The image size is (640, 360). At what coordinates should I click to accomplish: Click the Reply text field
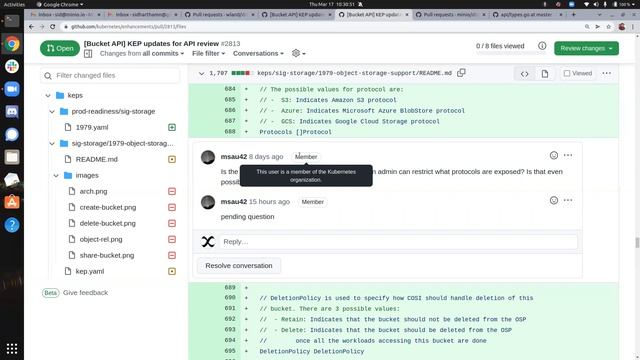[398, 242]
